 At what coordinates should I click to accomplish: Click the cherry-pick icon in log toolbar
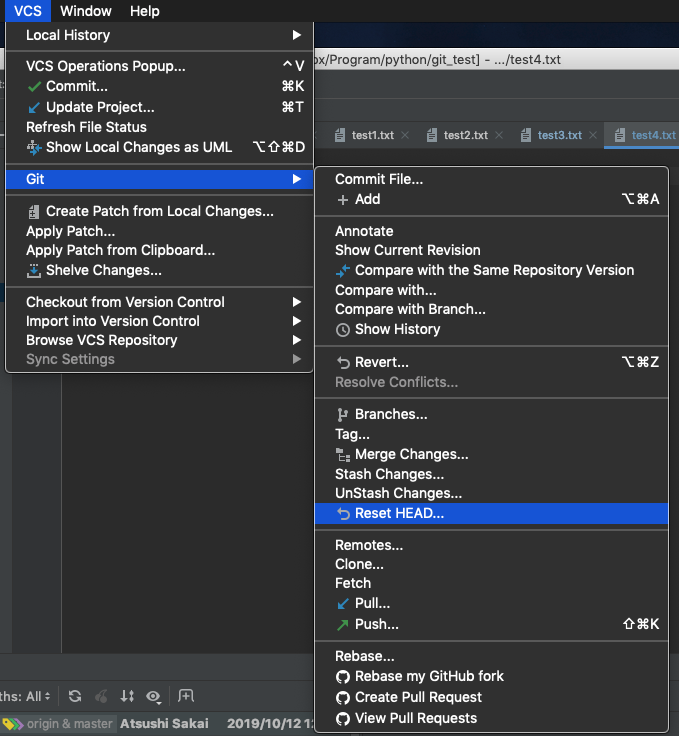click(x=101, y=696)
